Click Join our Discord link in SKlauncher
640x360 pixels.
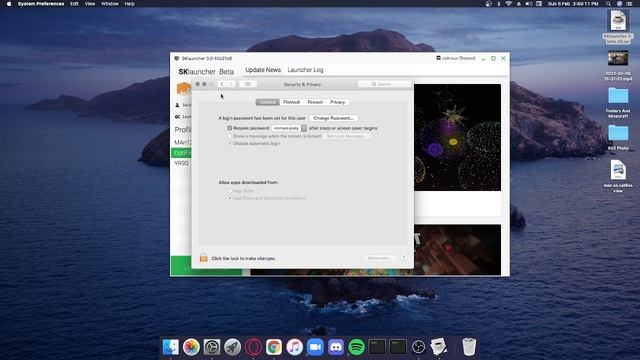click(456, 58)
